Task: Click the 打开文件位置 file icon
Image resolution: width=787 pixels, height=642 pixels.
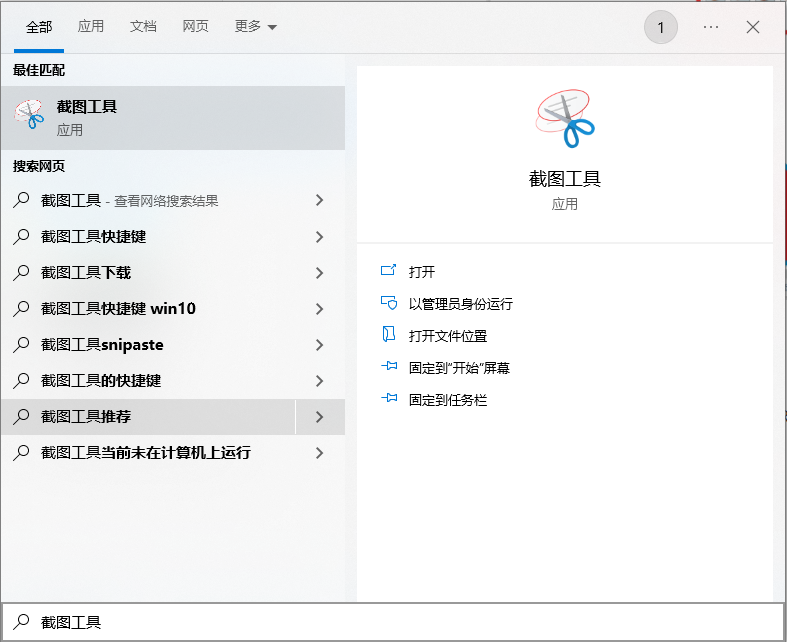Action: (389, 336)
